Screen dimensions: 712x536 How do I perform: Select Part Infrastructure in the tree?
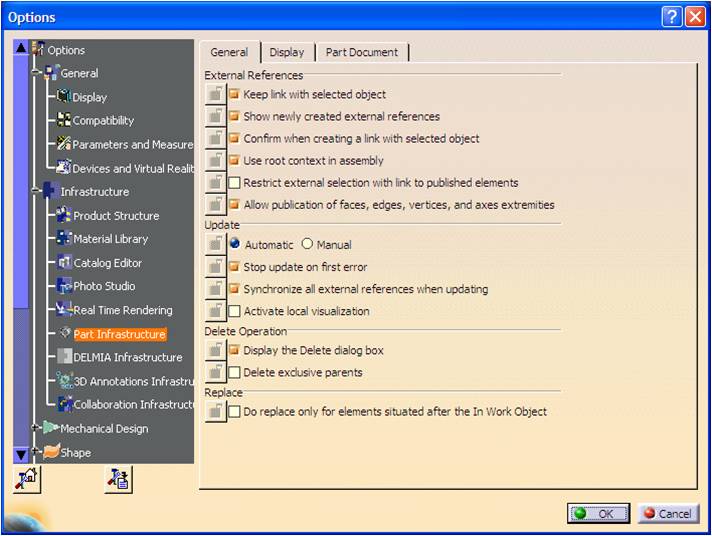tap(120, 334)
